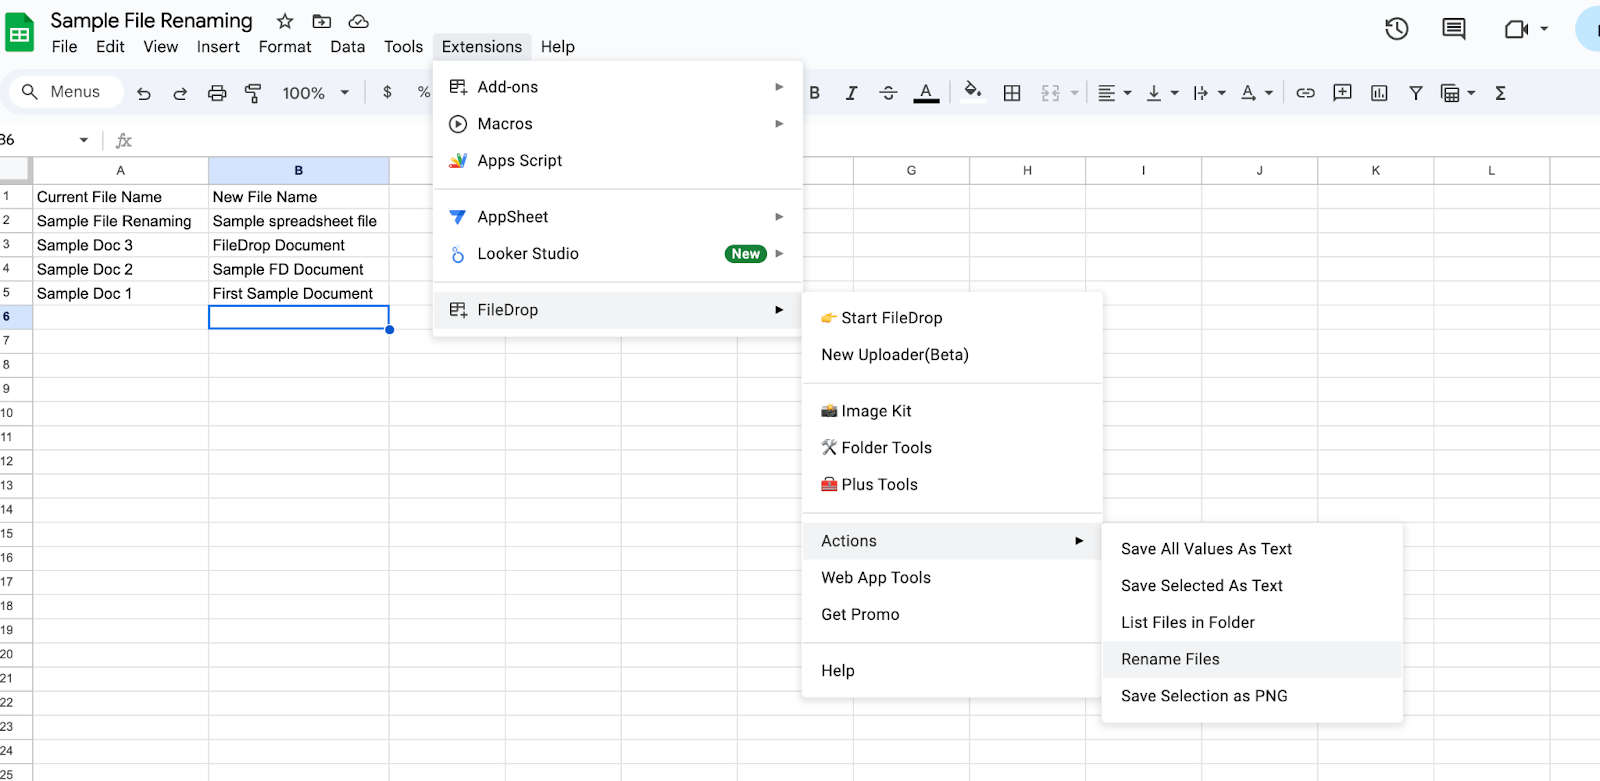Open Apps Script
Image resolution: width=1600 pixels, height=781 pixels.
618,161
